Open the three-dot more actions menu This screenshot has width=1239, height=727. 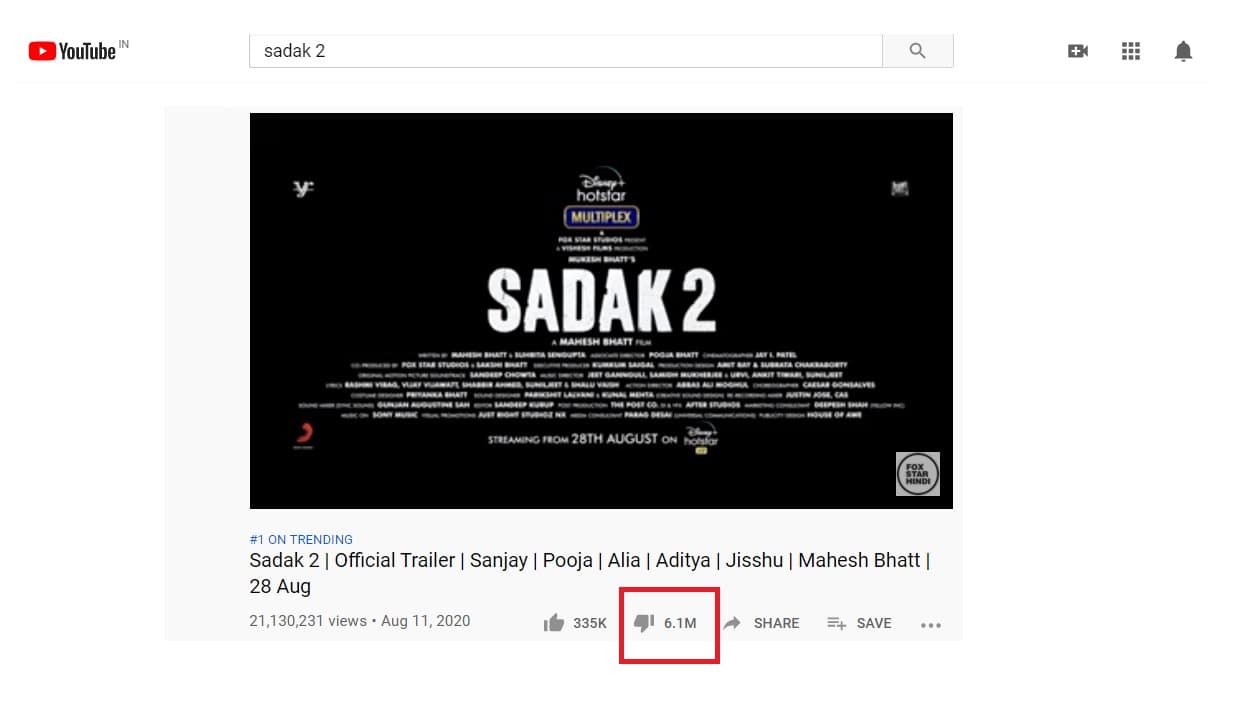[931, 625]
